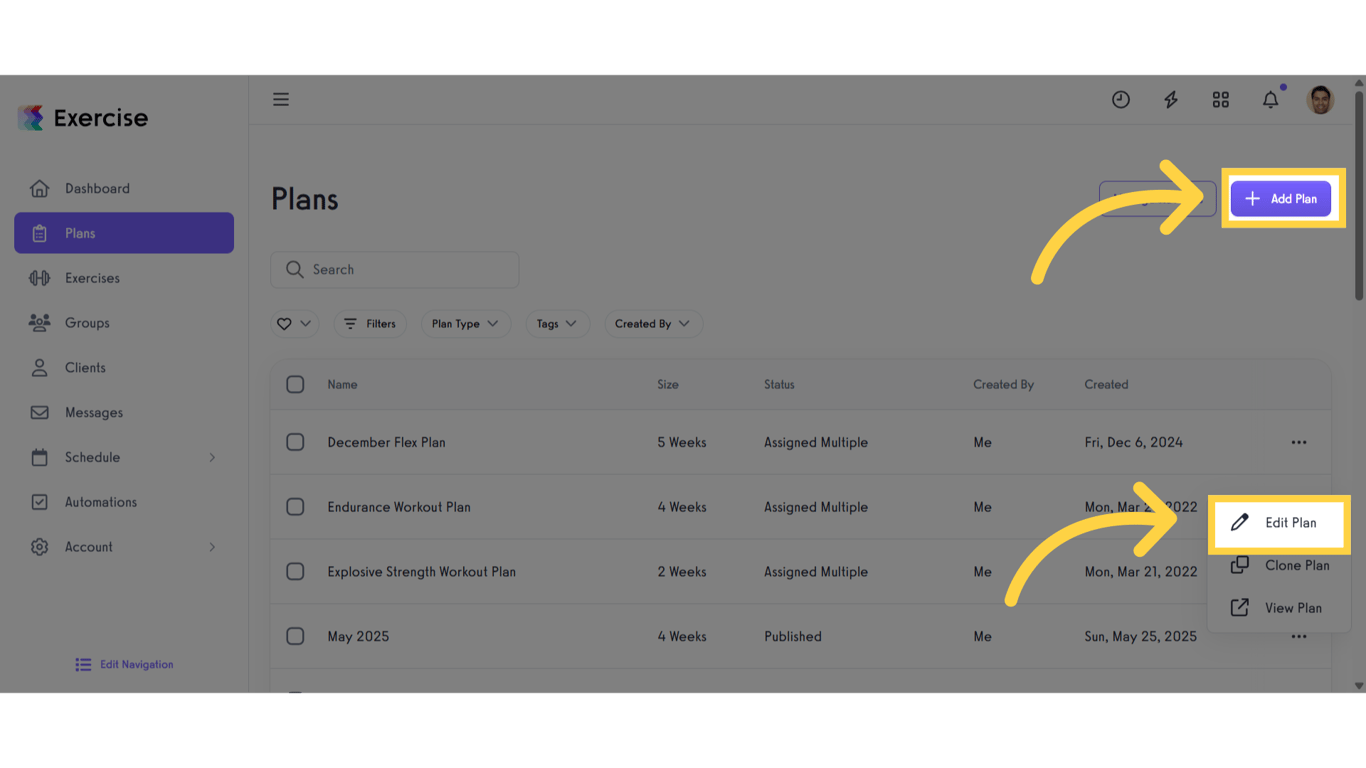The image size is (1366, 768).
Task: Expand the Created By filter
Action: 653,323
